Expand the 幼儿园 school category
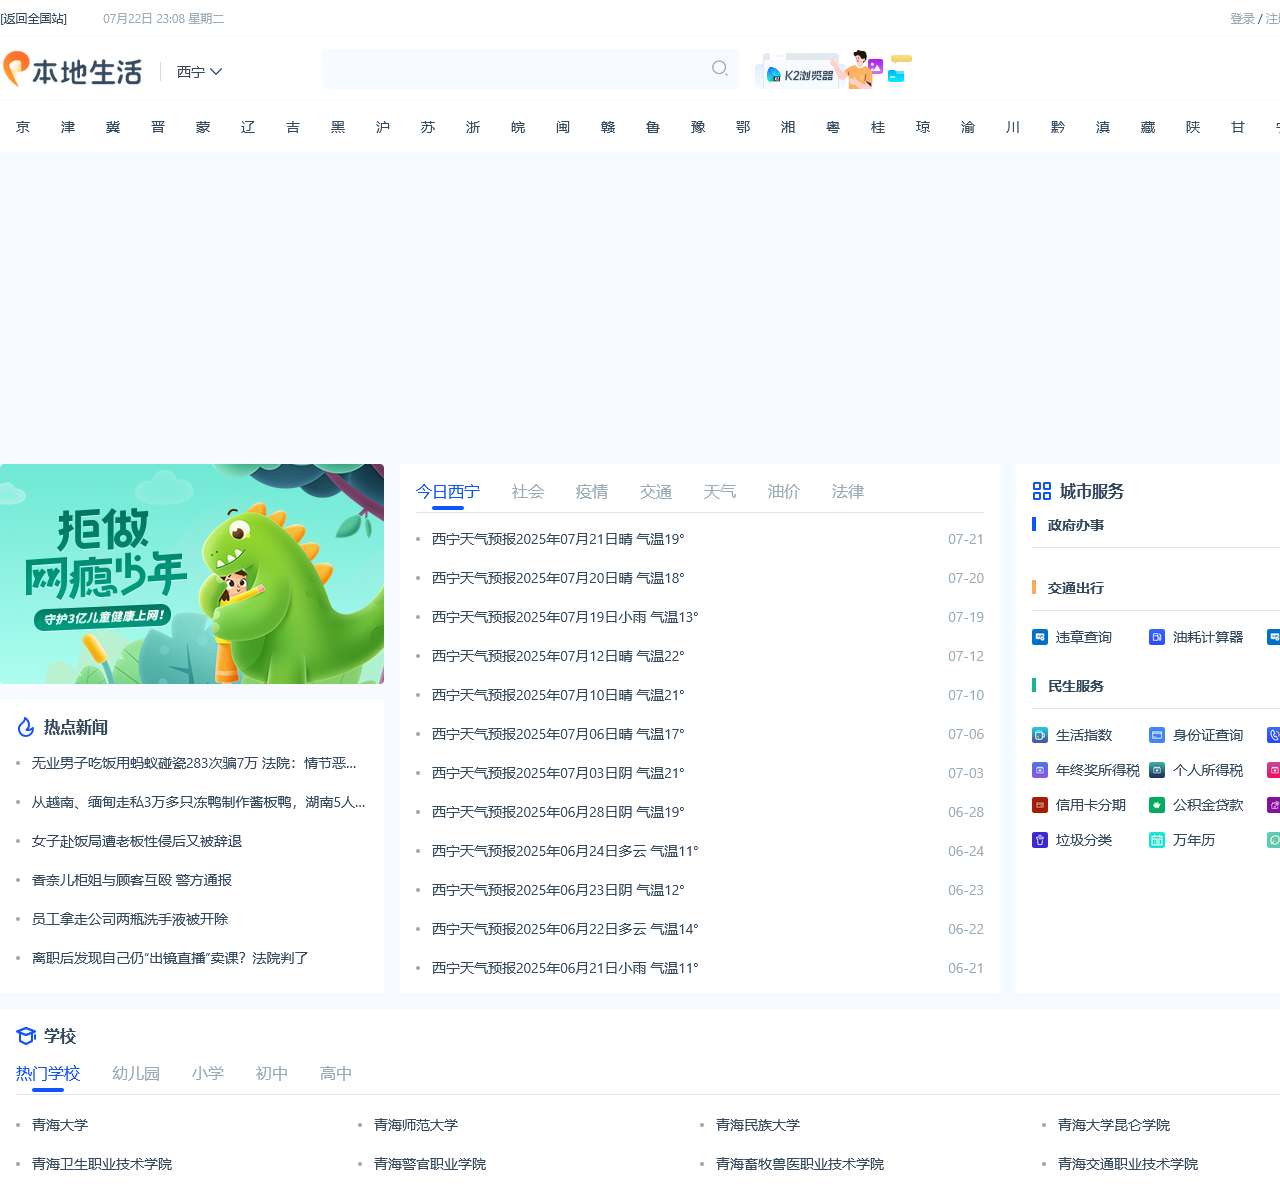Screen dimensions: 1280x1195 click(x=136, y=1073)
